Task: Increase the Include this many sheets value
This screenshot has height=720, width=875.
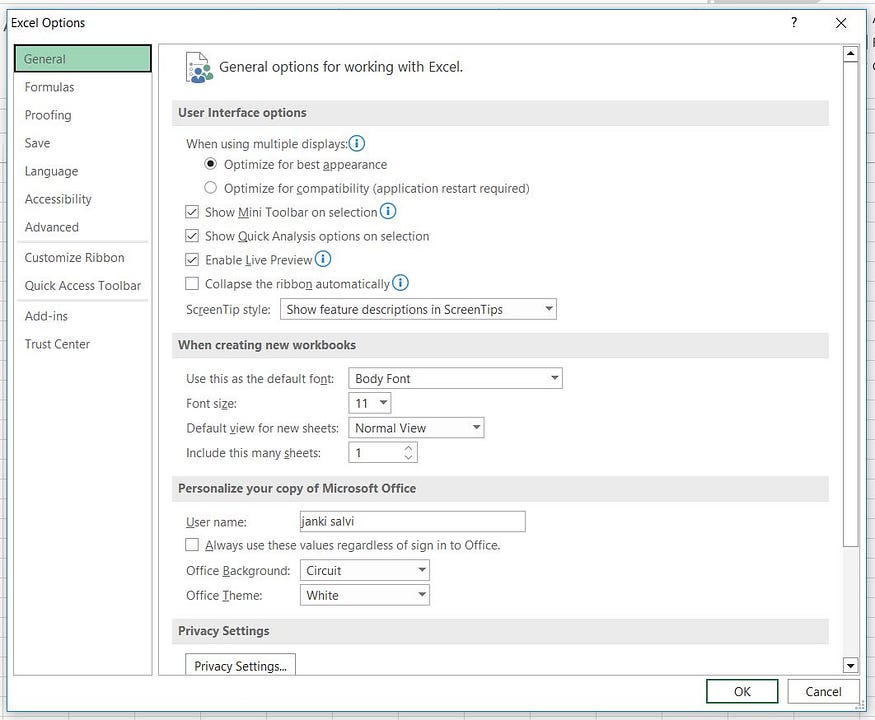Action: tap(408, 448)
